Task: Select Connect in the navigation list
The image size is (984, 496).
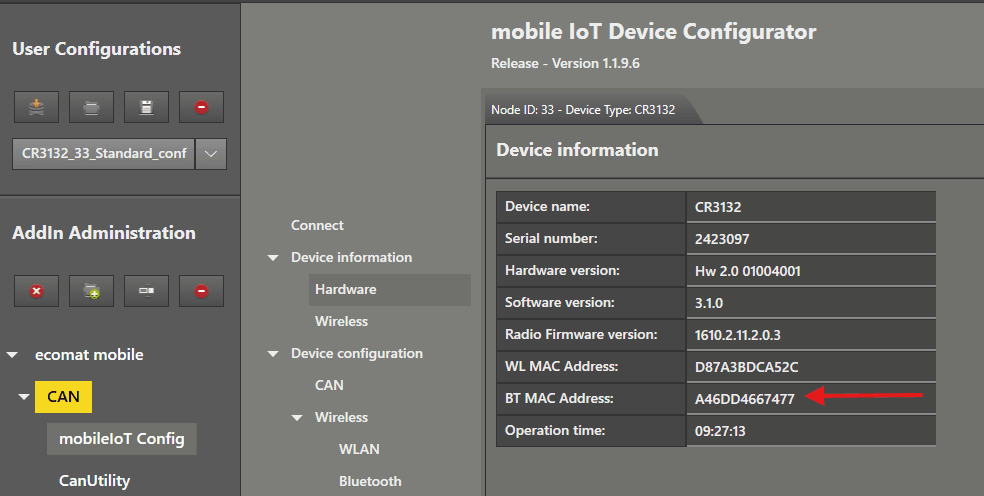Action: coord(317,225)
